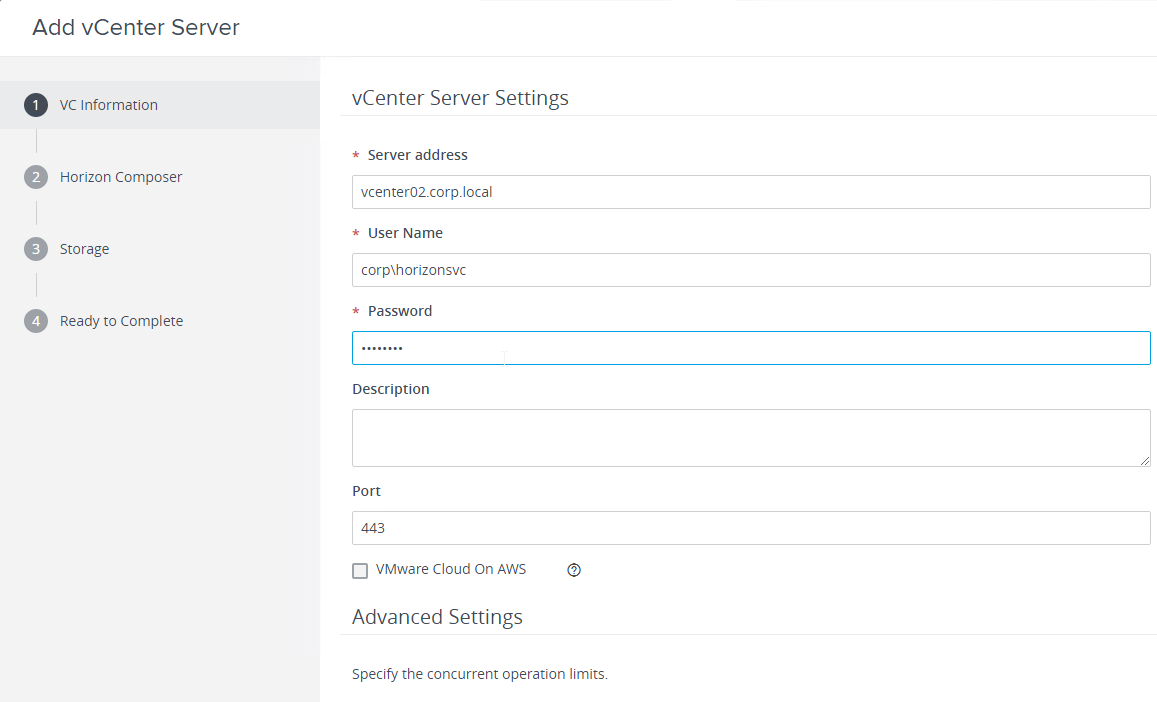The image size is (1157, 702).
Task: Select step 1 number badge for VC Information
Action: (x=35, y=105)
